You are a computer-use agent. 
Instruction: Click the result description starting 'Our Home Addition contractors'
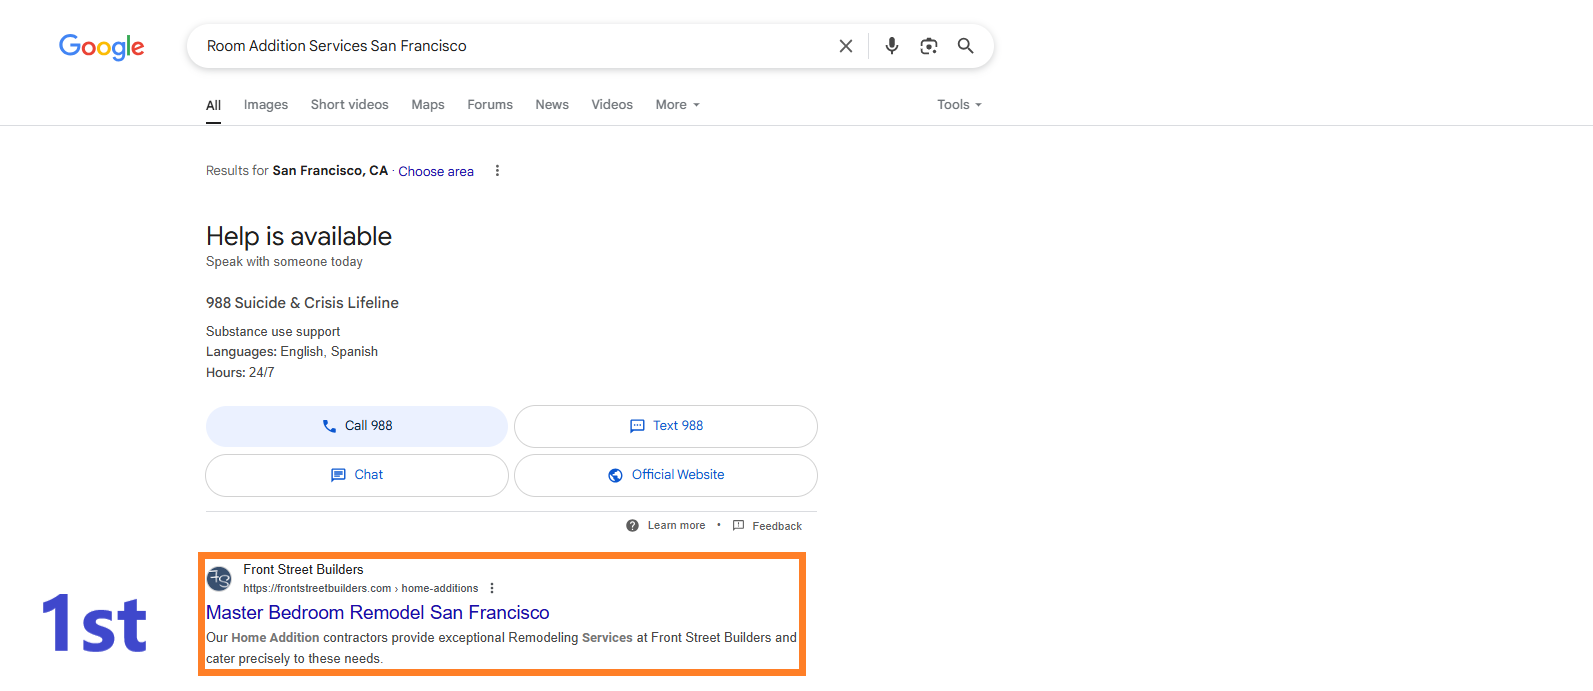pyautogui.click(x=501, y=648)
